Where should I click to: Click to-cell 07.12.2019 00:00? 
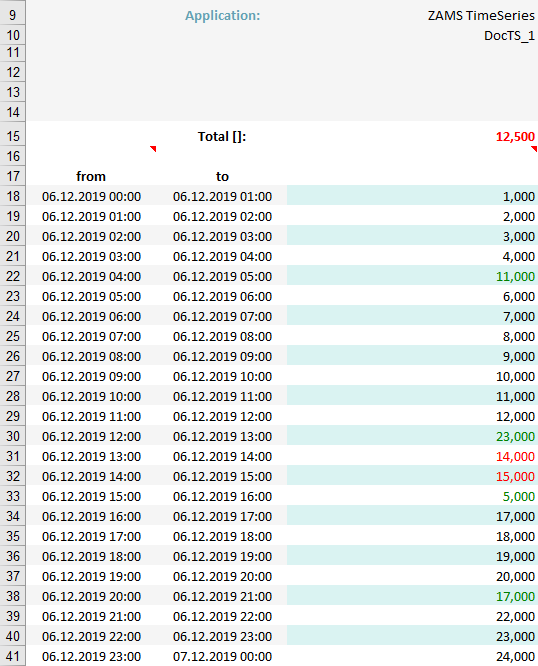click(222, 657)
